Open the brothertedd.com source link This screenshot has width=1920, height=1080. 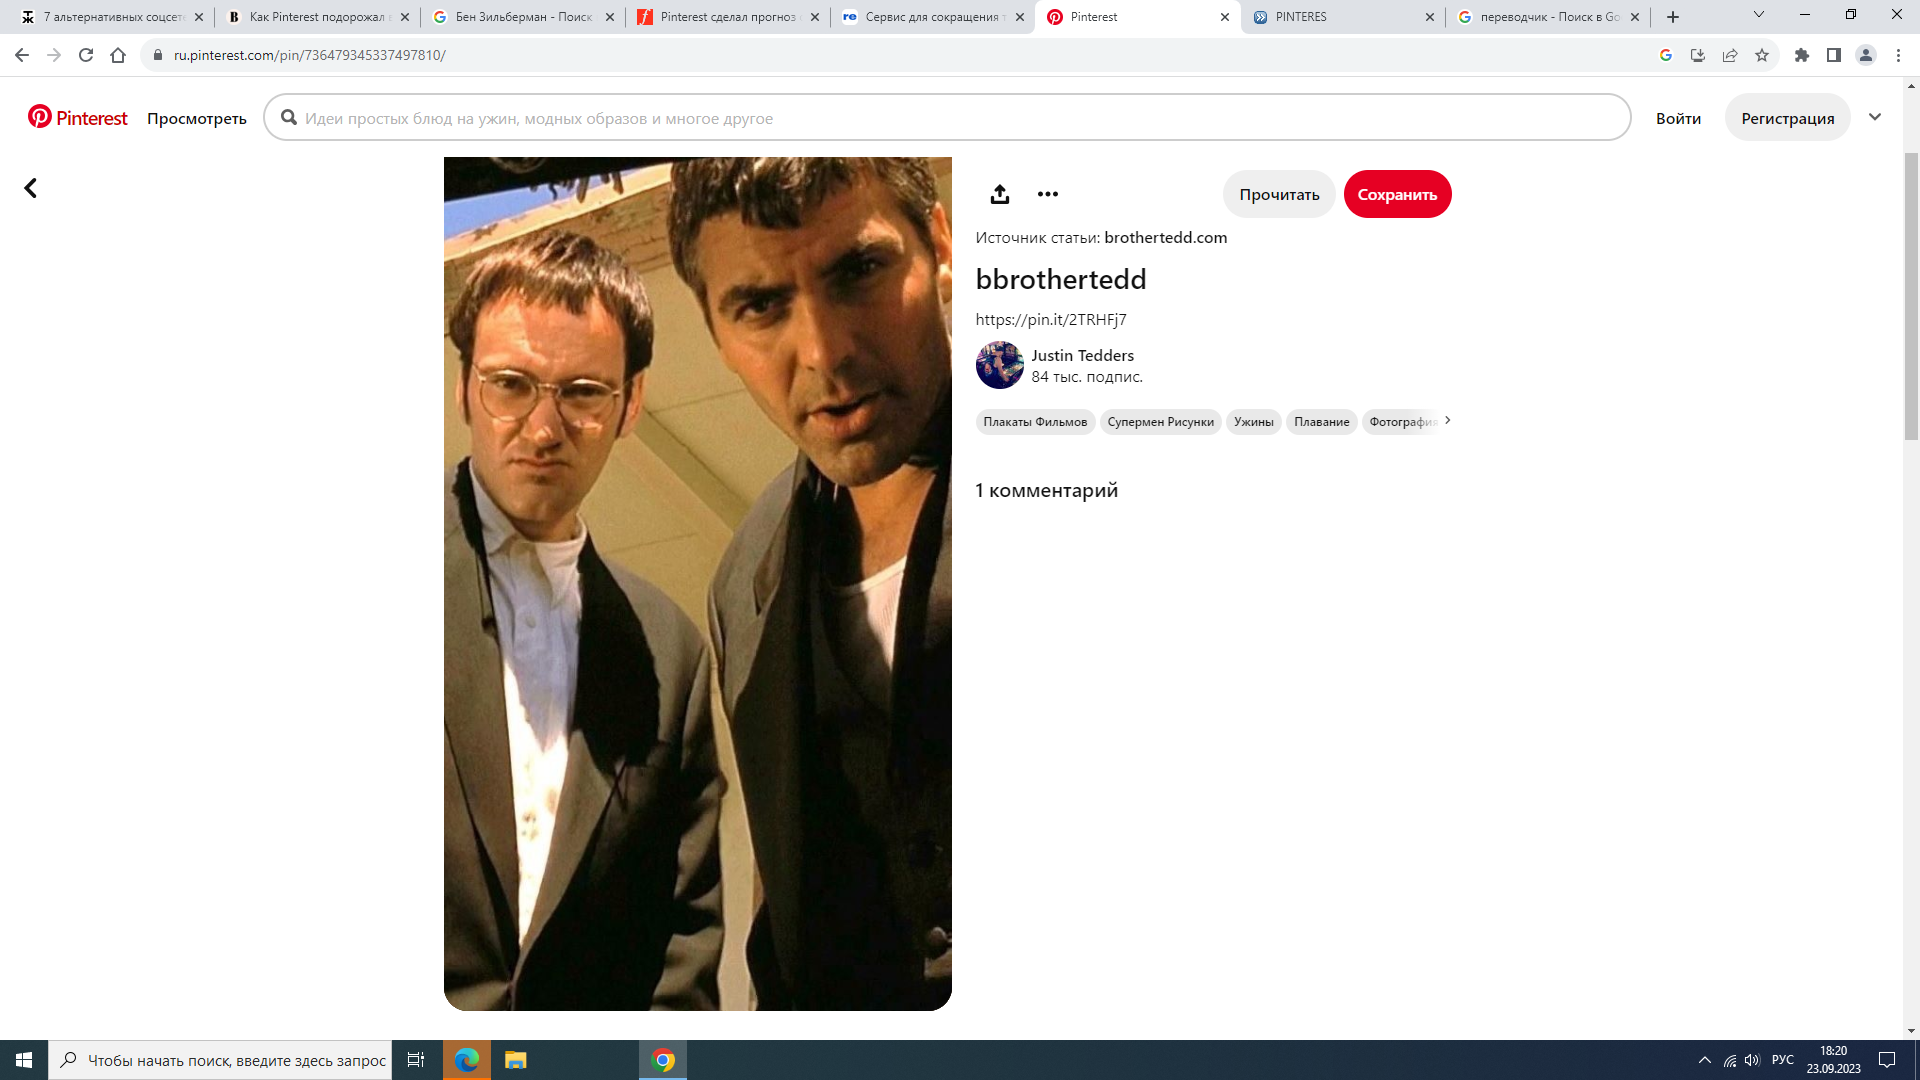point(1165,237)
